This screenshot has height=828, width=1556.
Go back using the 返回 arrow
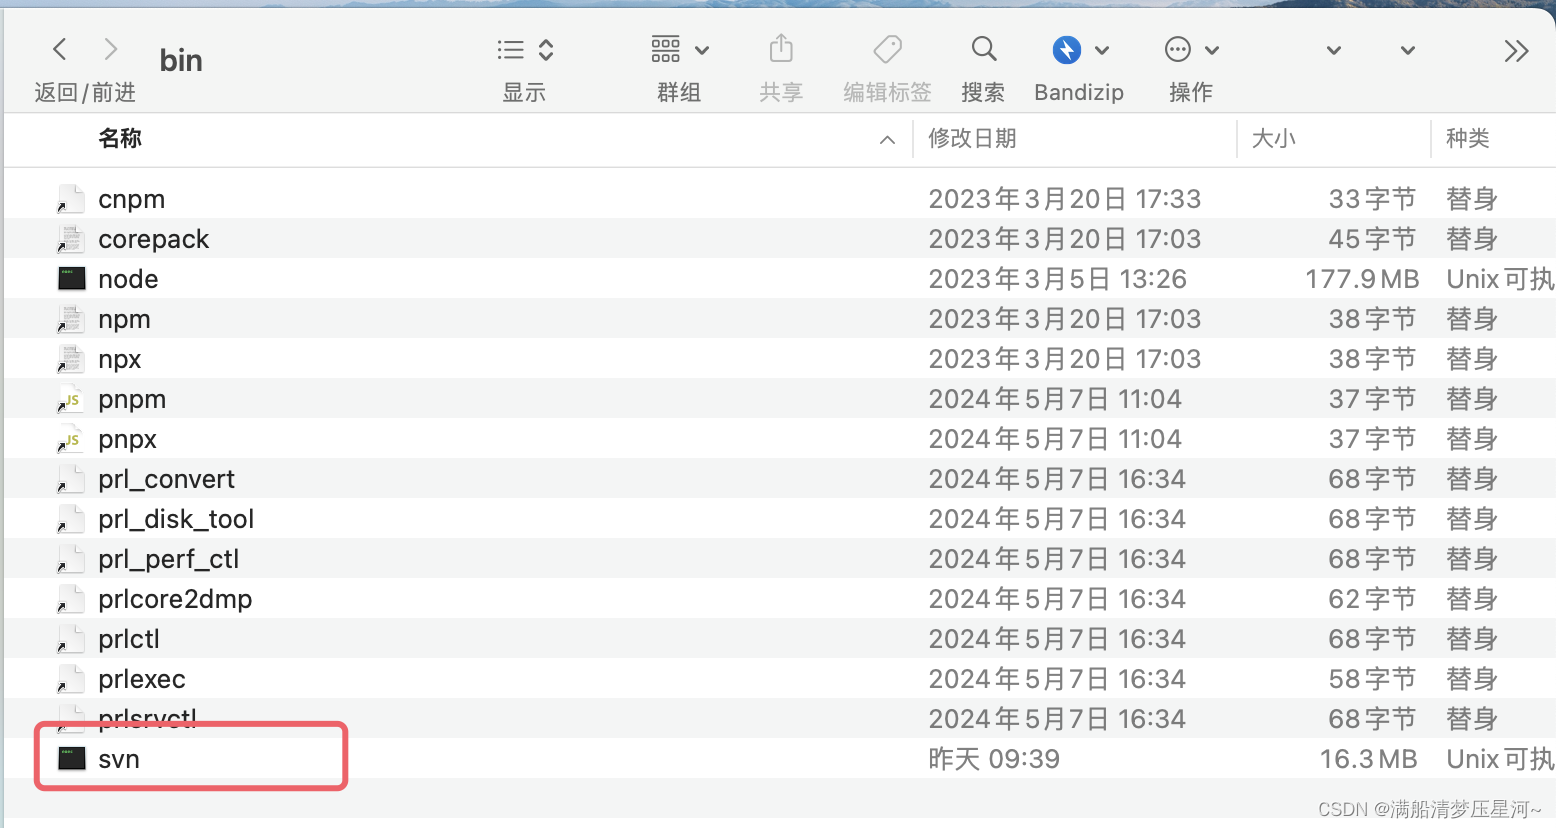click(59, 49)
